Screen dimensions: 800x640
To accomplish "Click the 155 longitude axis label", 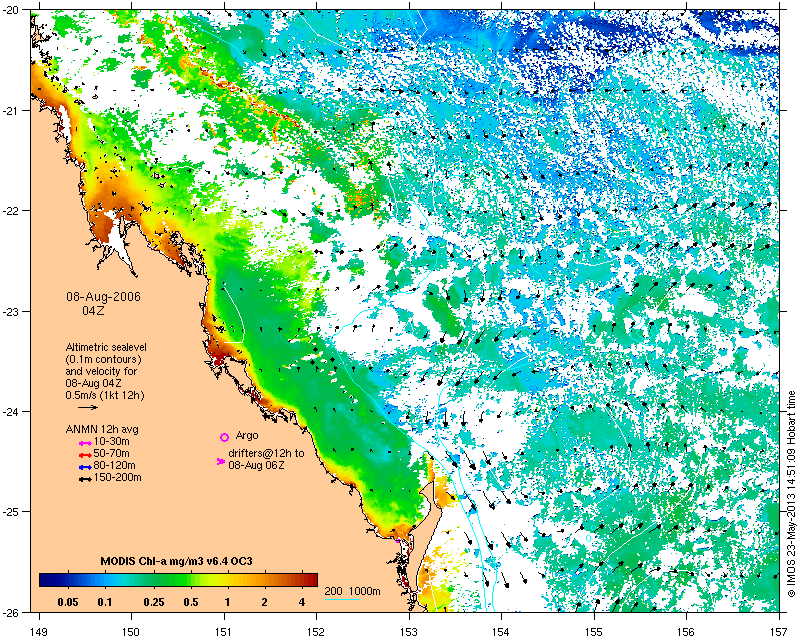I will pyautogui.click(x=594, y=632).
